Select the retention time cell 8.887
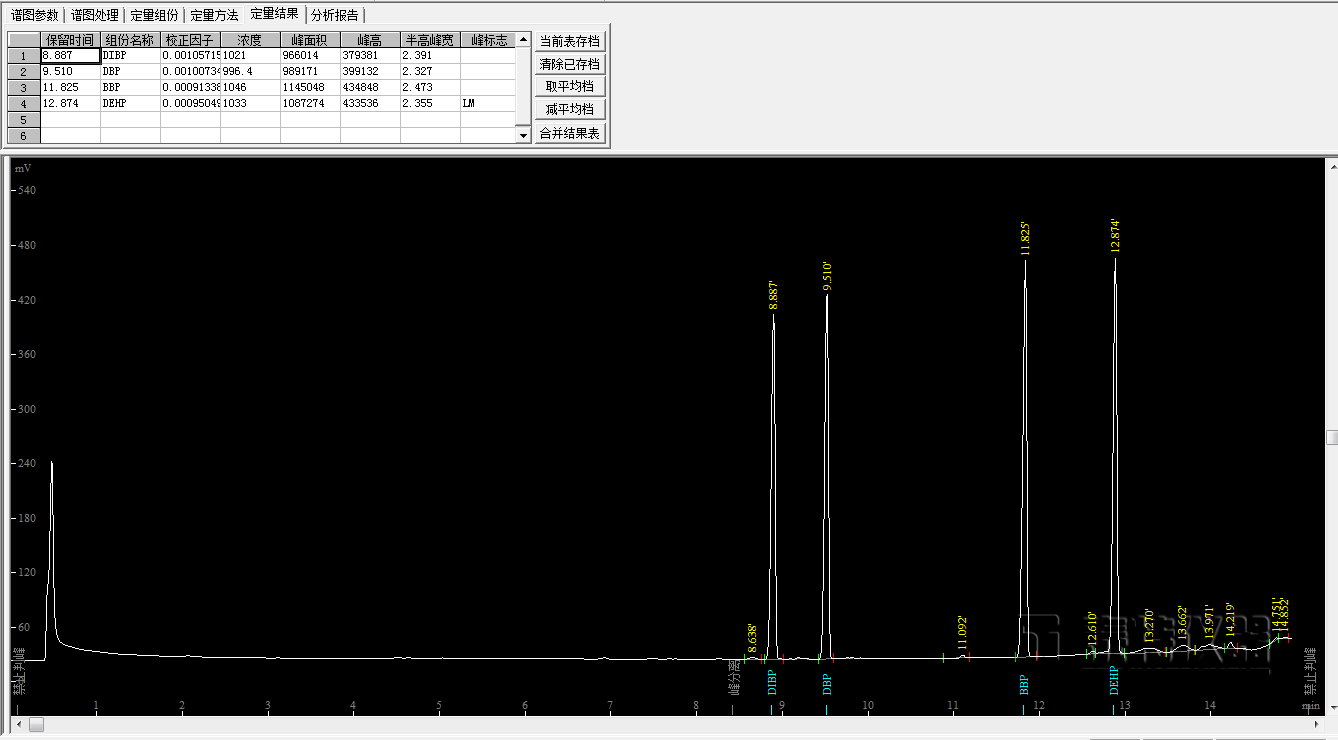The width and height of the screenshot is (1338, 740). tap(70, 56)
